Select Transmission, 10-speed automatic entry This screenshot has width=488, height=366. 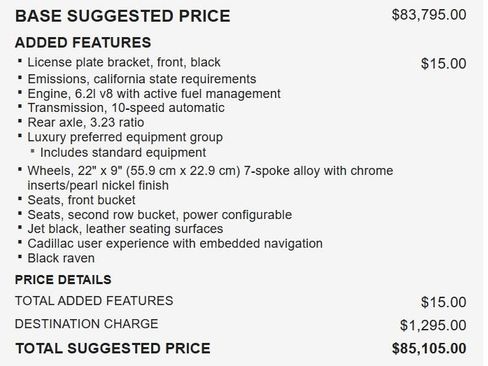click(x=126, y=108)
